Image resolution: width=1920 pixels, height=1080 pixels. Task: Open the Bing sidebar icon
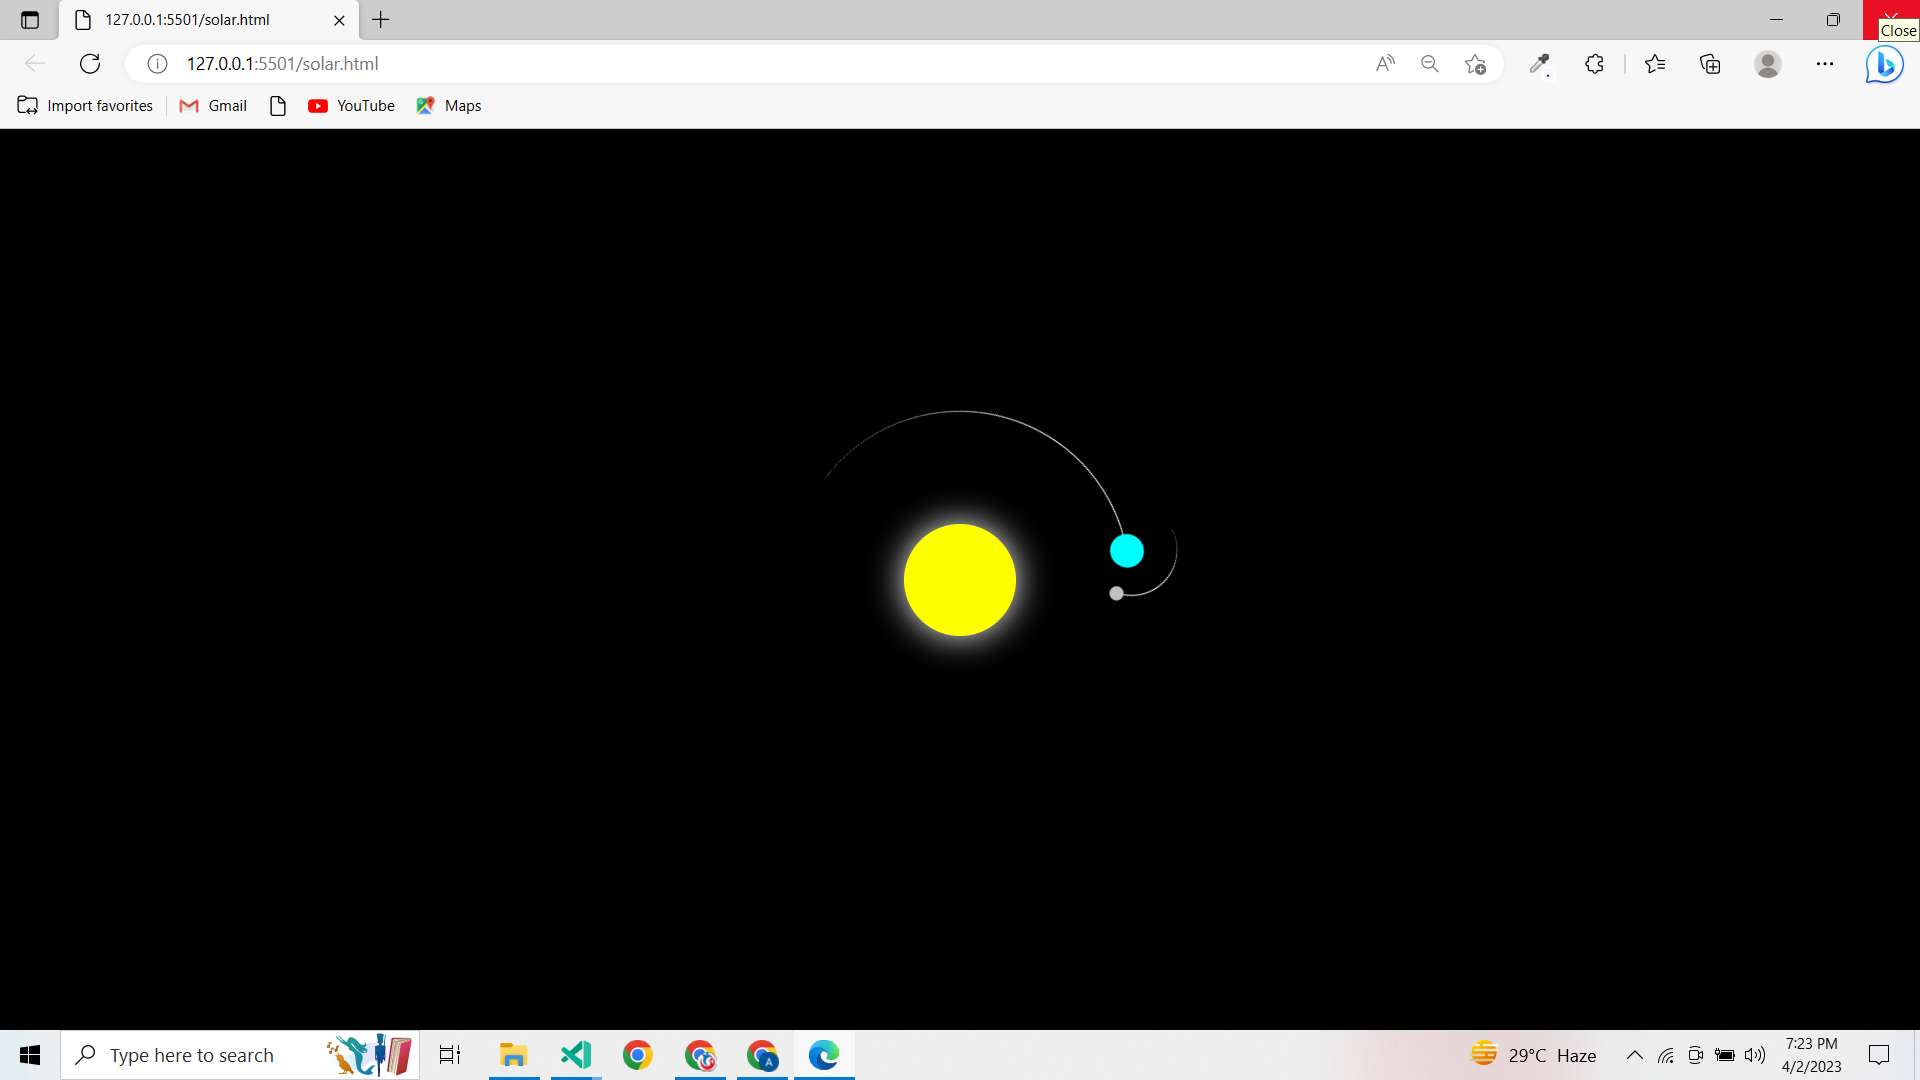[x=1884, y=63]
